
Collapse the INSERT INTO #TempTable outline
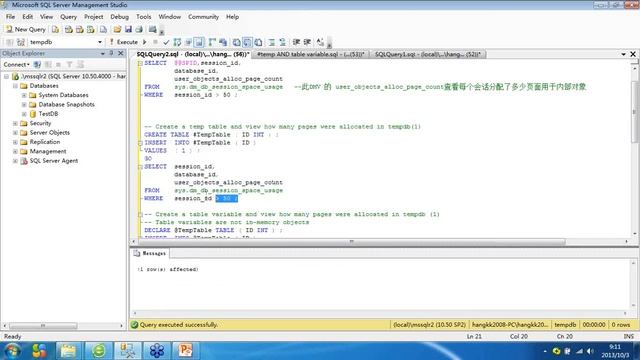point(140,143)
